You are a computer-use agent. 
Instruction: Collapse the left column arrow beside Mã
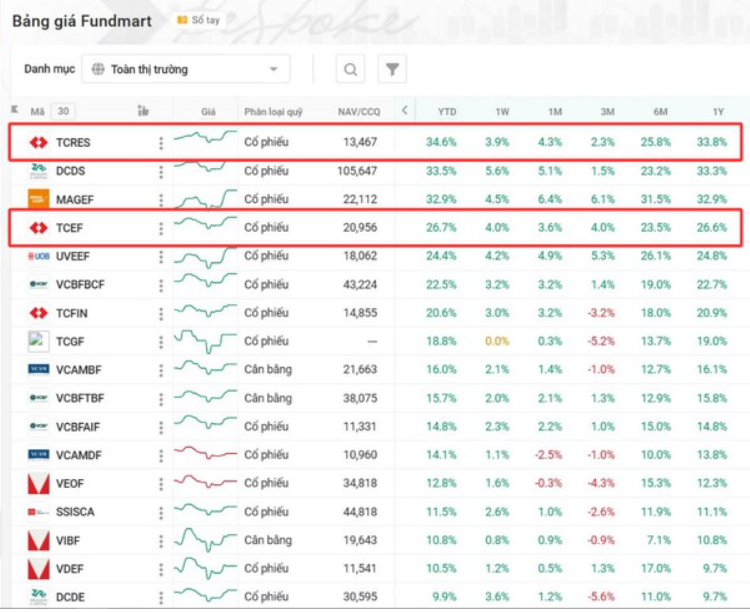[x=15, y=110]
